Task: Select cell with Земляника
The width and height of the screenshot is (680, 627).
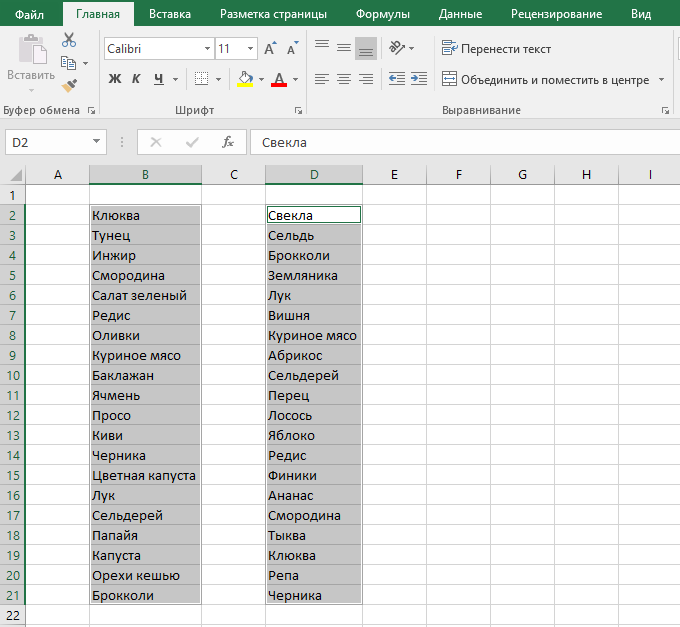Action: 314,275
